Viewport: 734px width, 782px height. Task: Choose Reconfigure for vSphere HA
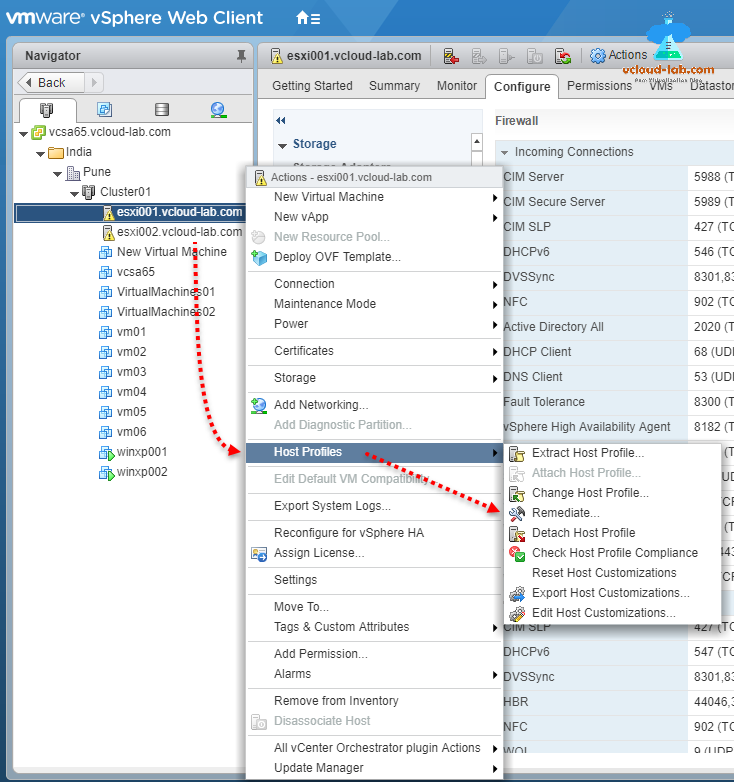coord(374,533)
